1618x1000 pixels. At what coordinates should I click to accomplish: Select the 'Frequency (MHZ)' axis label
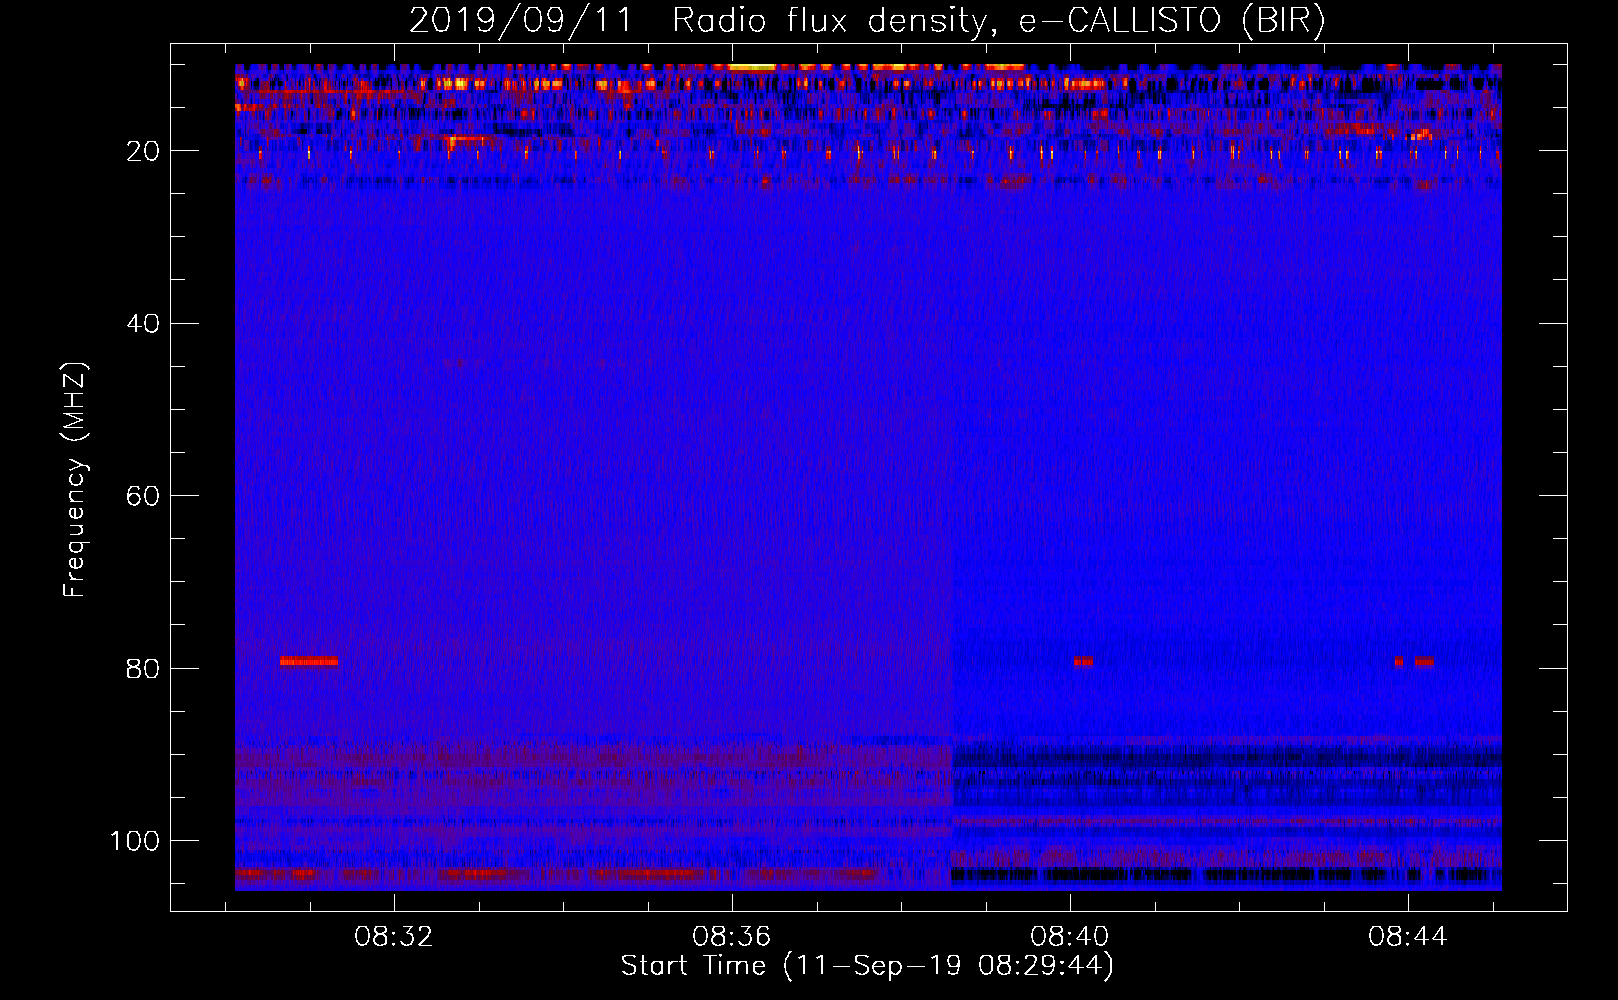coord(75,480)
